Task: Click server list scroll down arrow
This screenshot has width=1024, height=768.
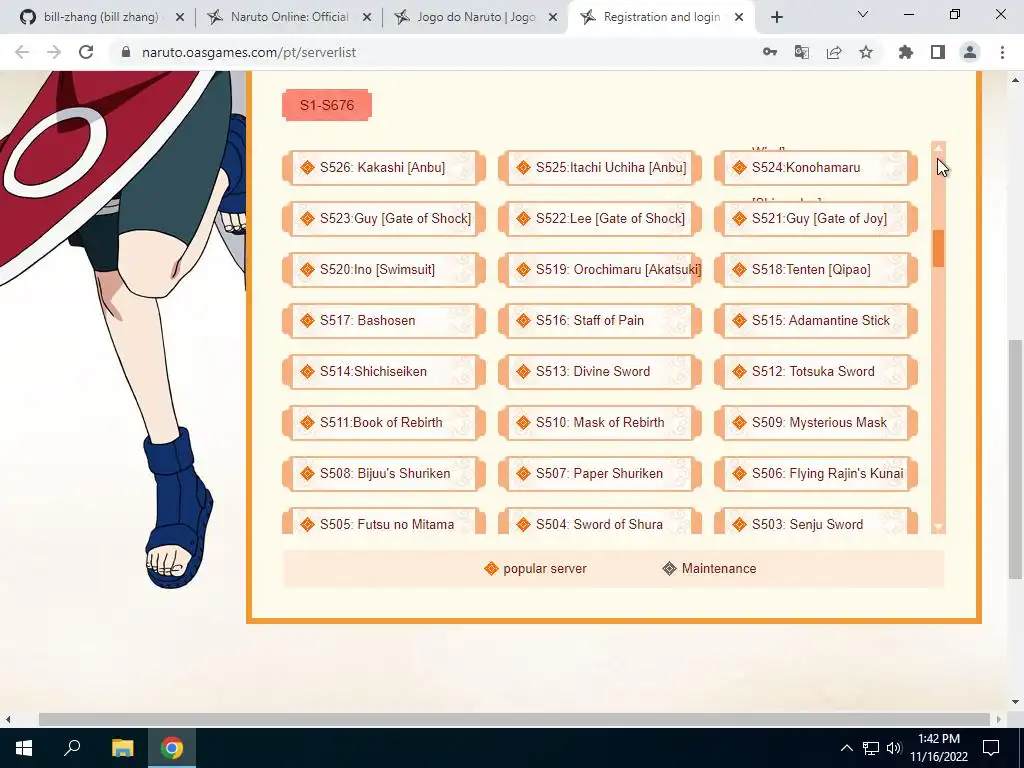Action: pos(938,527)
